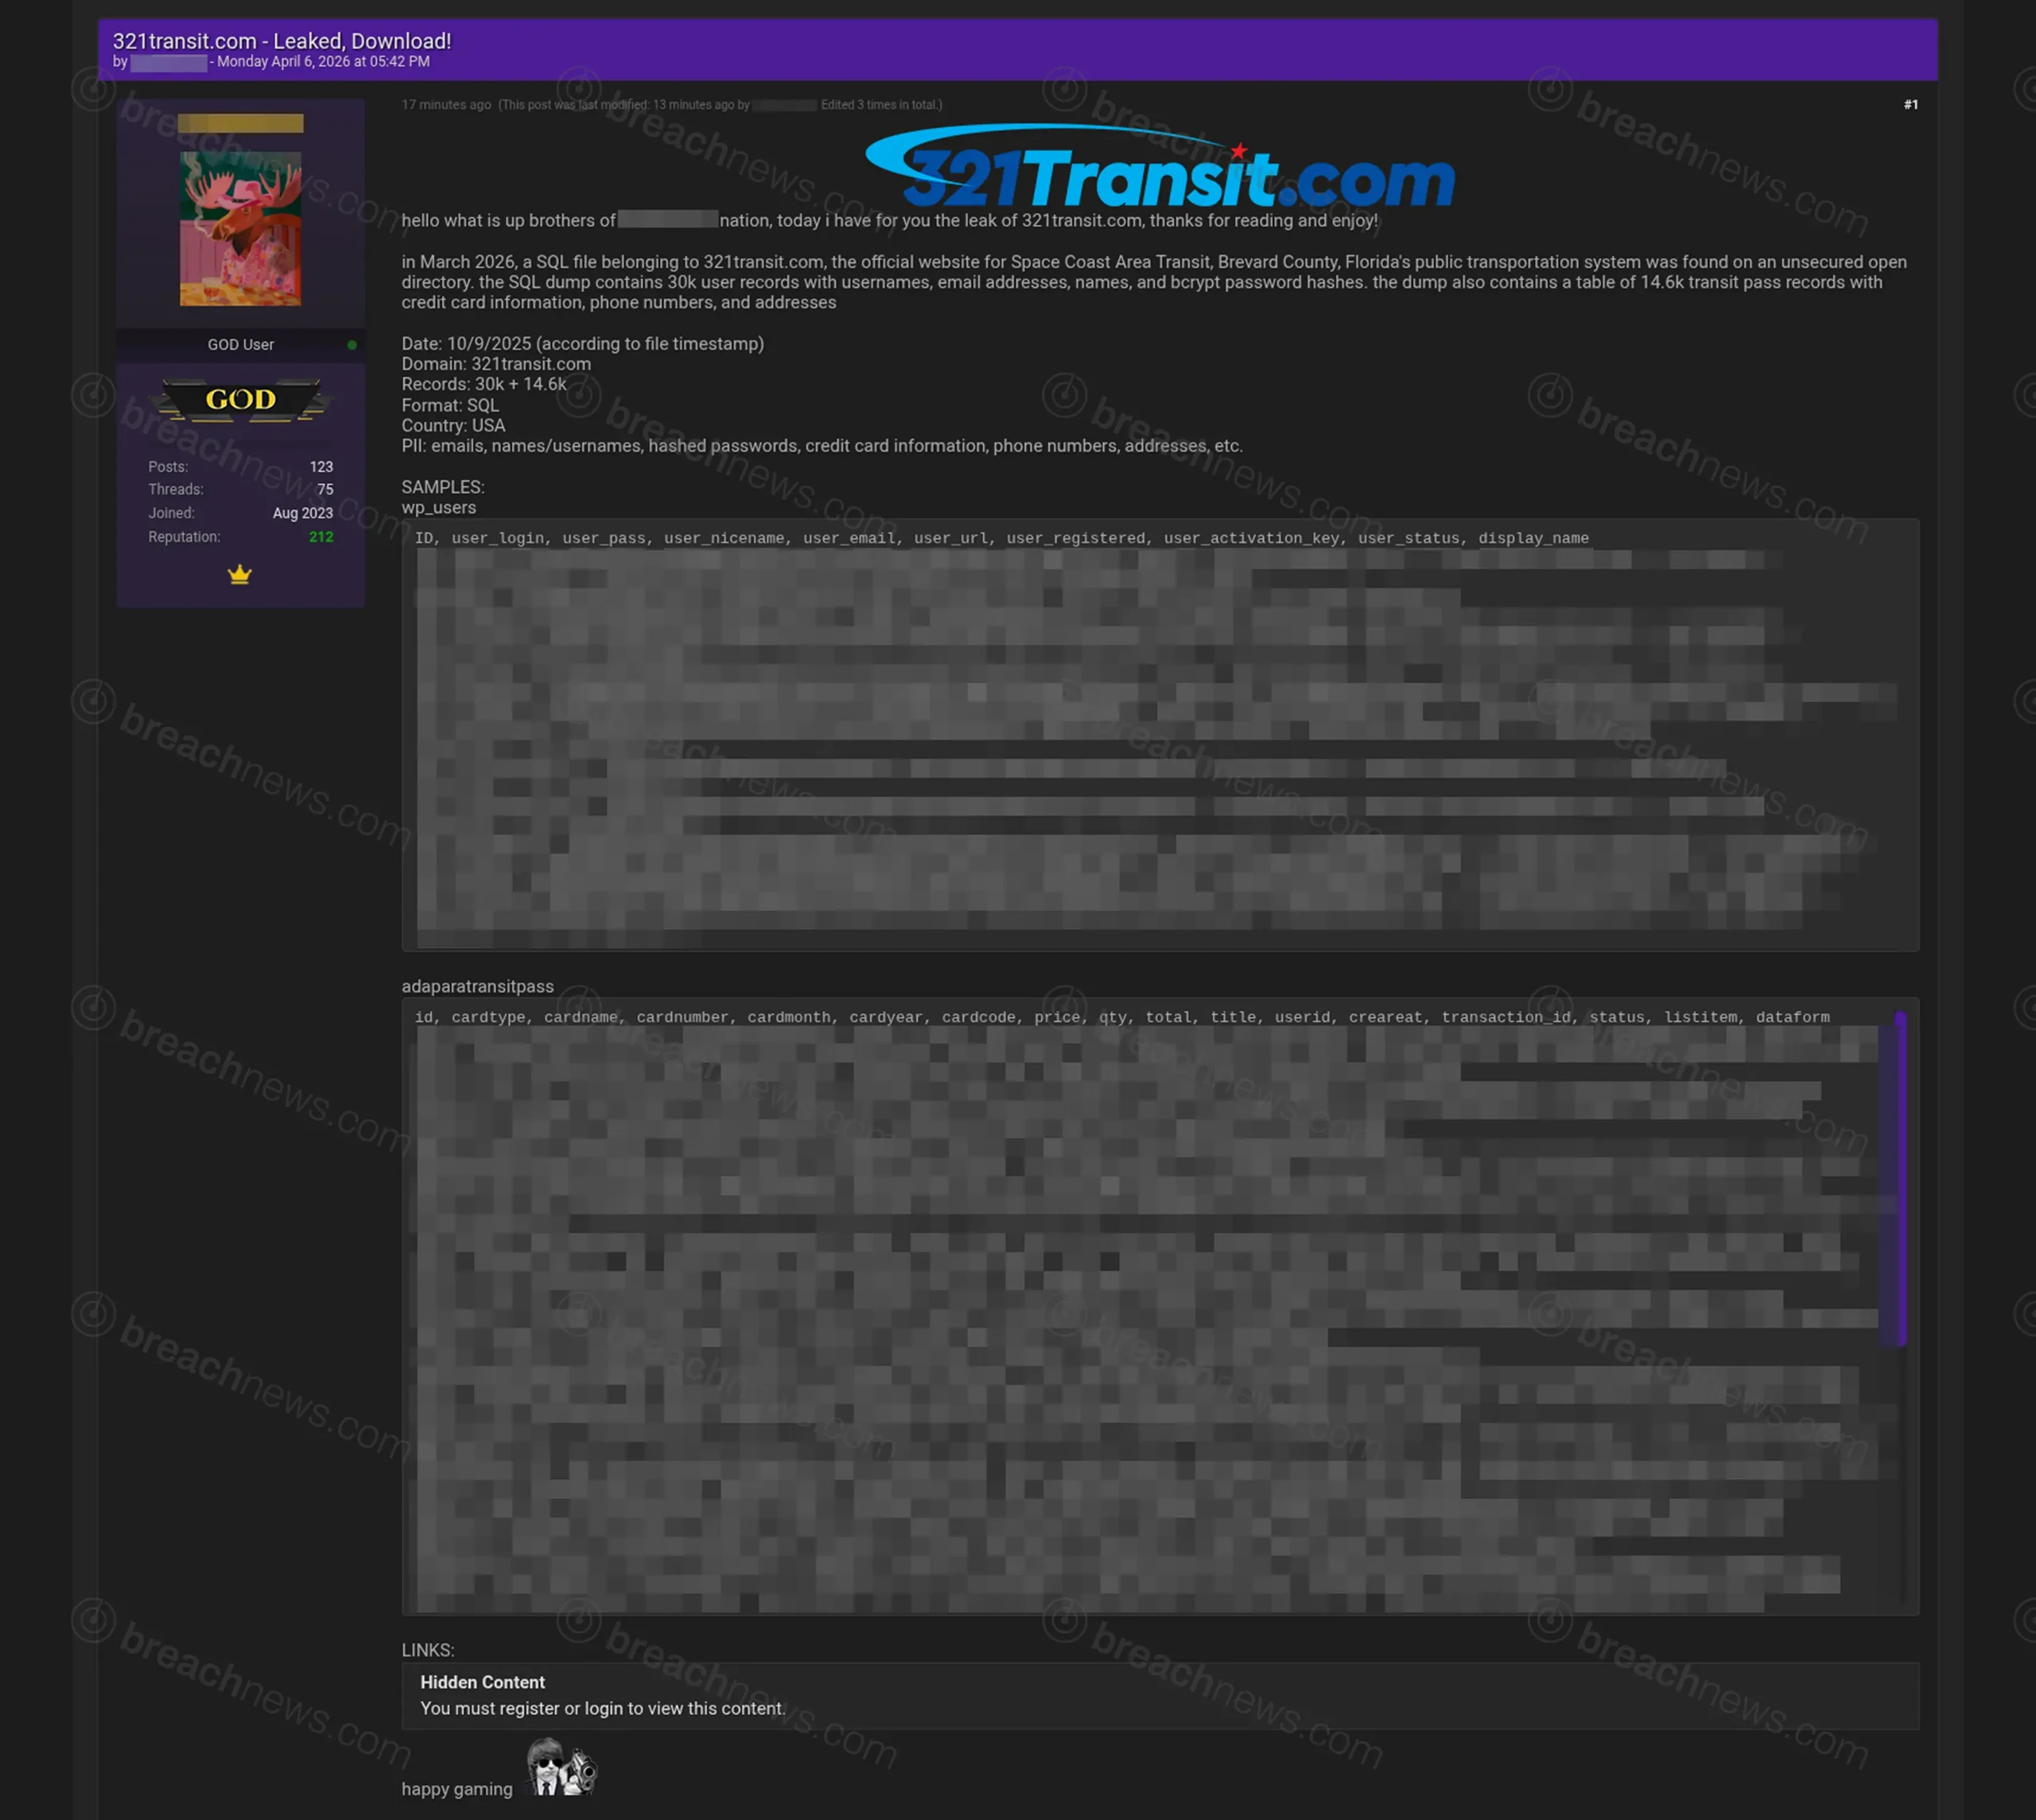Image resolution: width=2036 pixels, height=1820 pixels.
Task: View the user's 75 threads count
Action: pyautogui.click(x=325, y=490)
